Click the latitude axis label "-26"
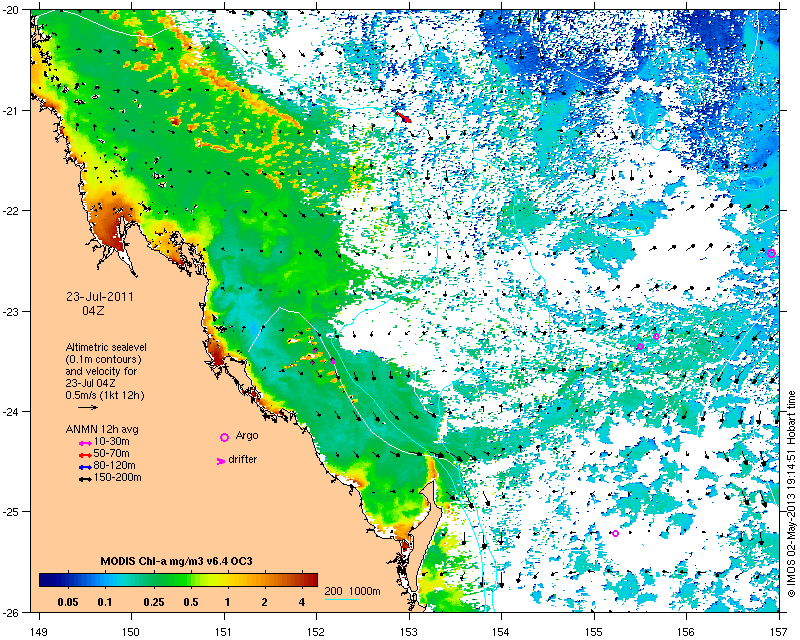This screenshot has height=640, width=800. point(10,612)
